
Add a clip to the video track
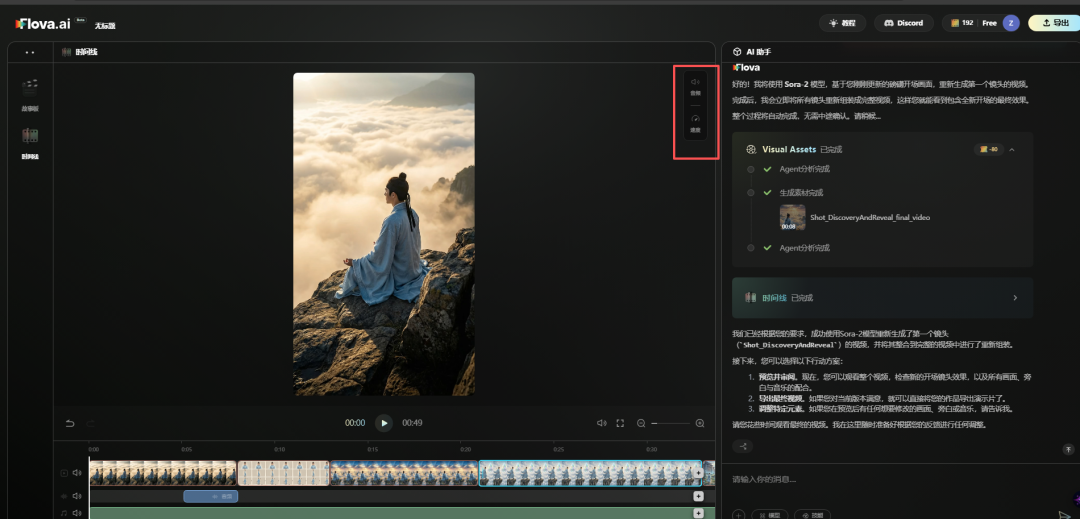click(x=698, y=473)
